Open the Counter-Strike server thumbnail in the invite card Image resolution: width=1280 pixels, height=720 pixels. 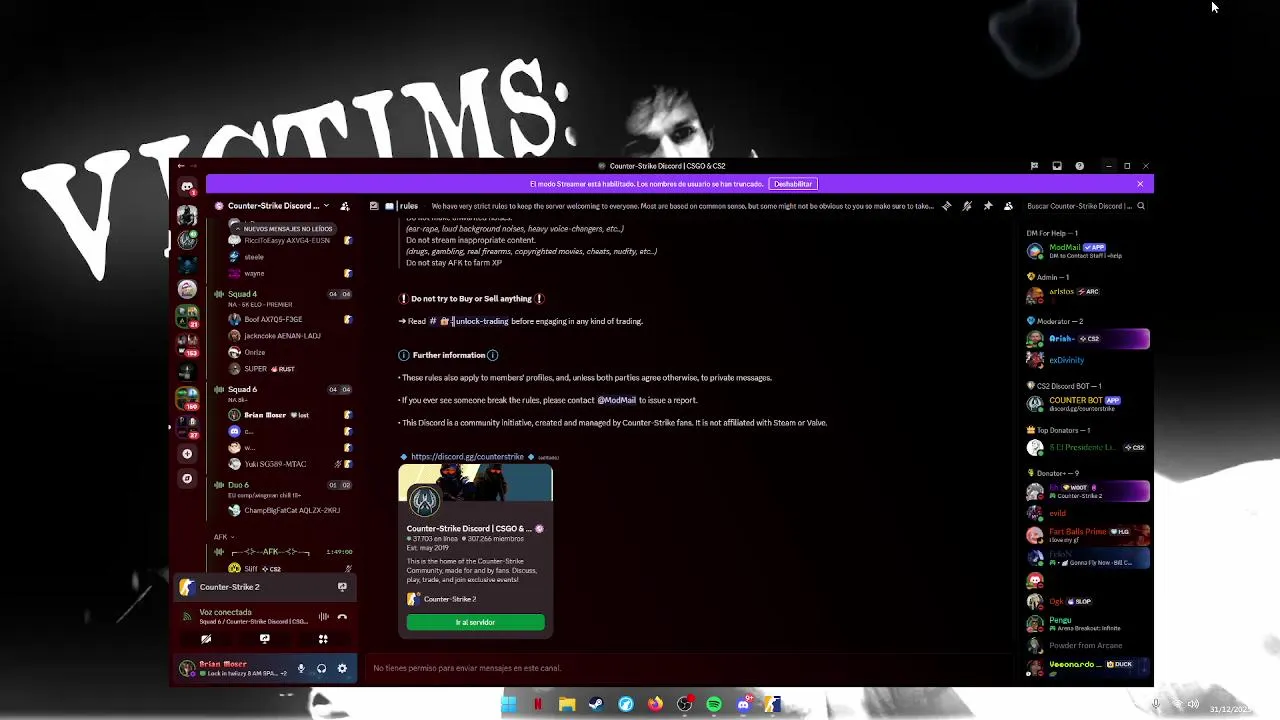(x=424, y=500)
